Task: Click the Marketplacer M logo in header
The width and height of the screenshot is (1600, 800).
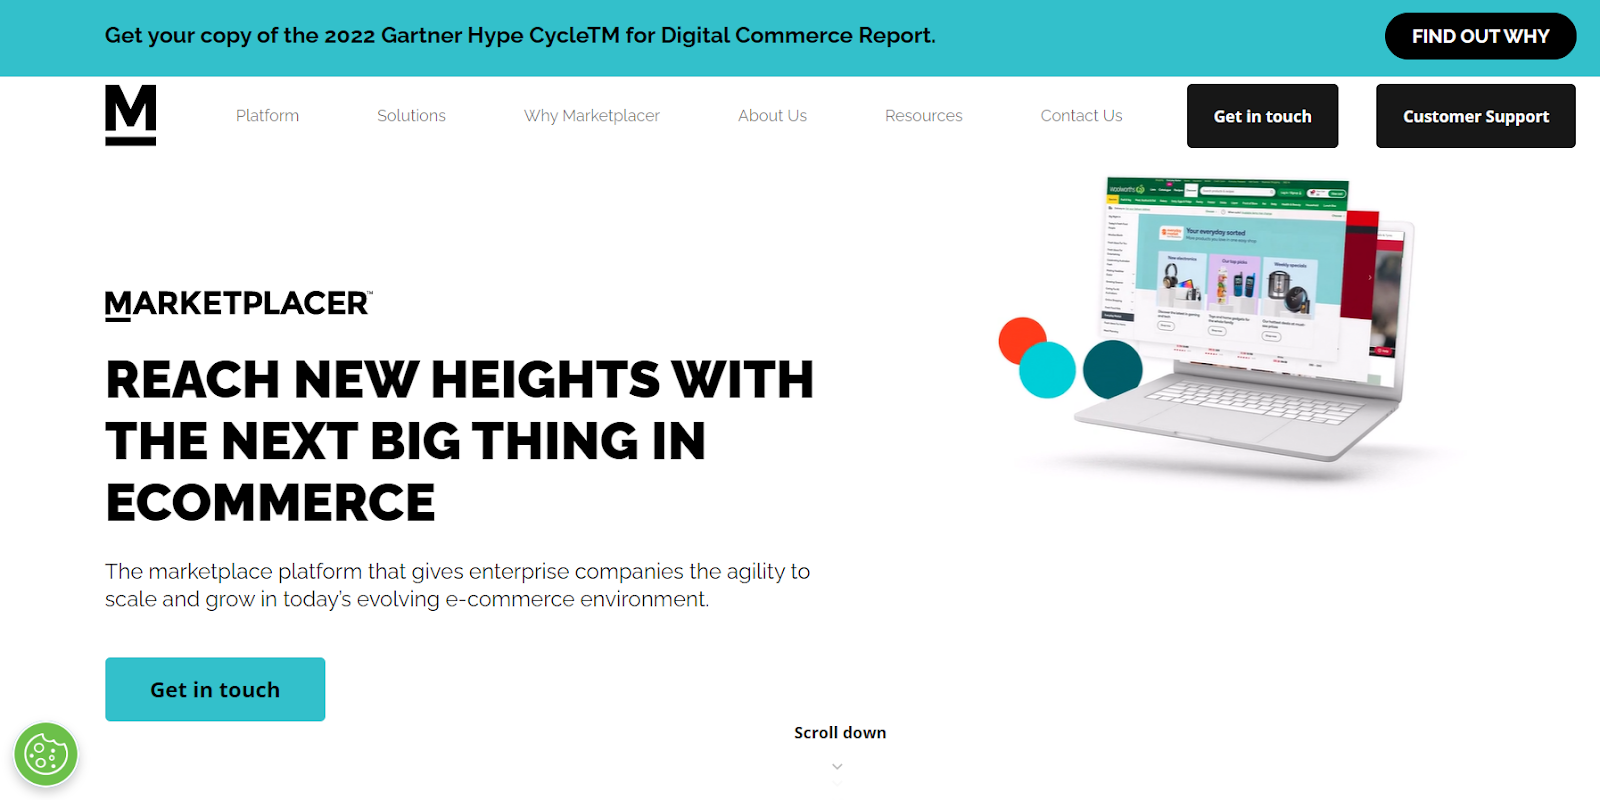Action: coord(131,115)
